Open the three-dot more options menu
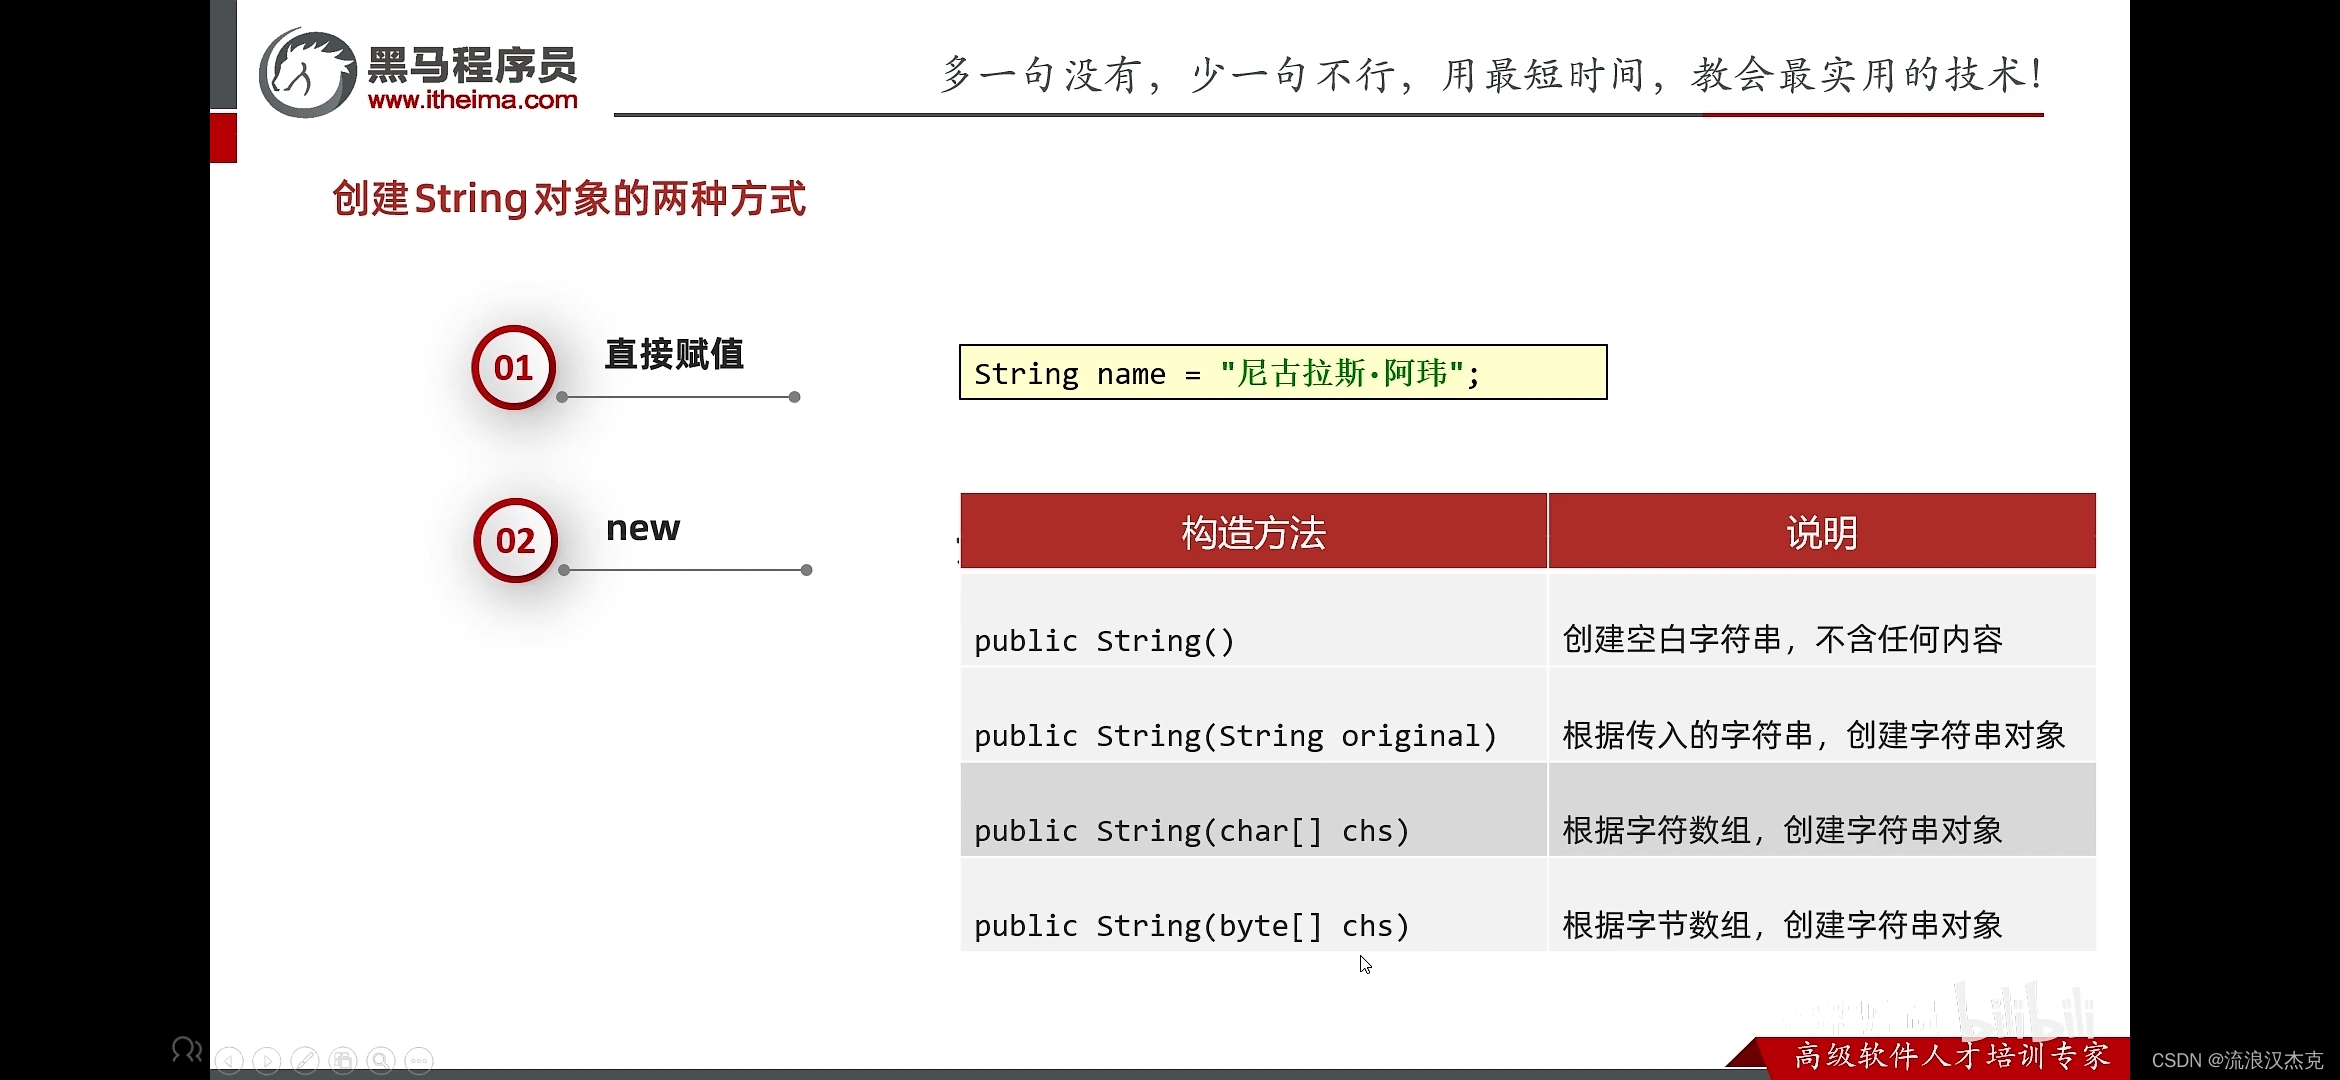The image size is (2340, 1080). [419, 1061]
